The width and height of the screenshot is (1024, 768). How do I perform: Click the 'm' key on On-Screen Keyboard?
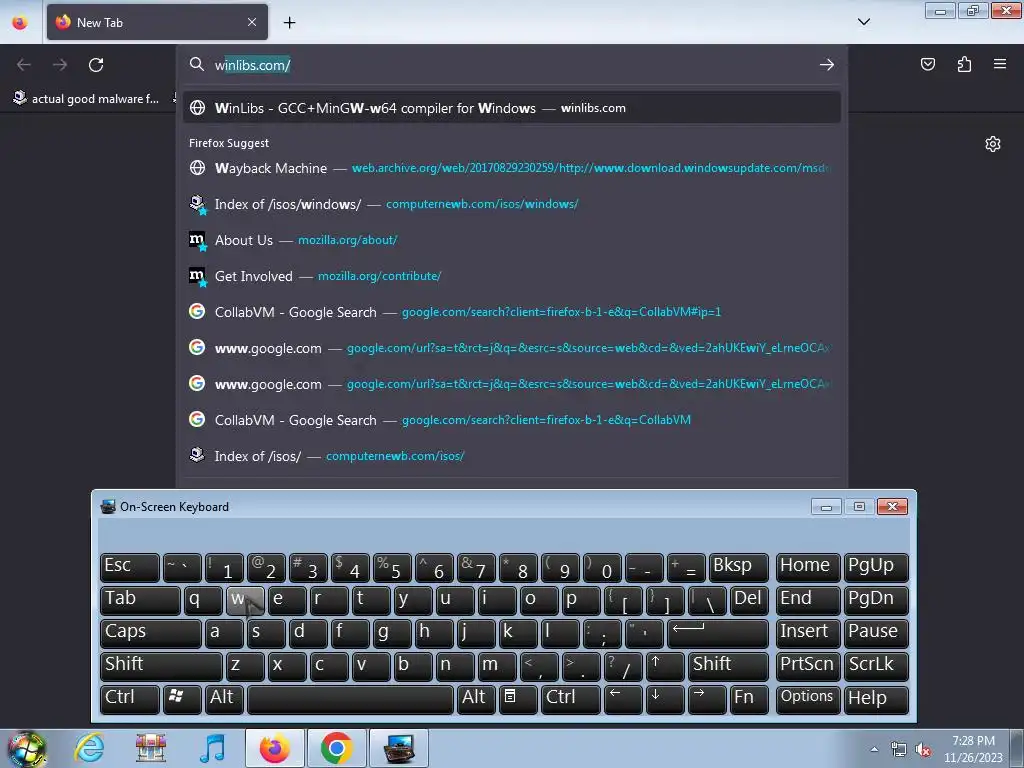(496, 665)
